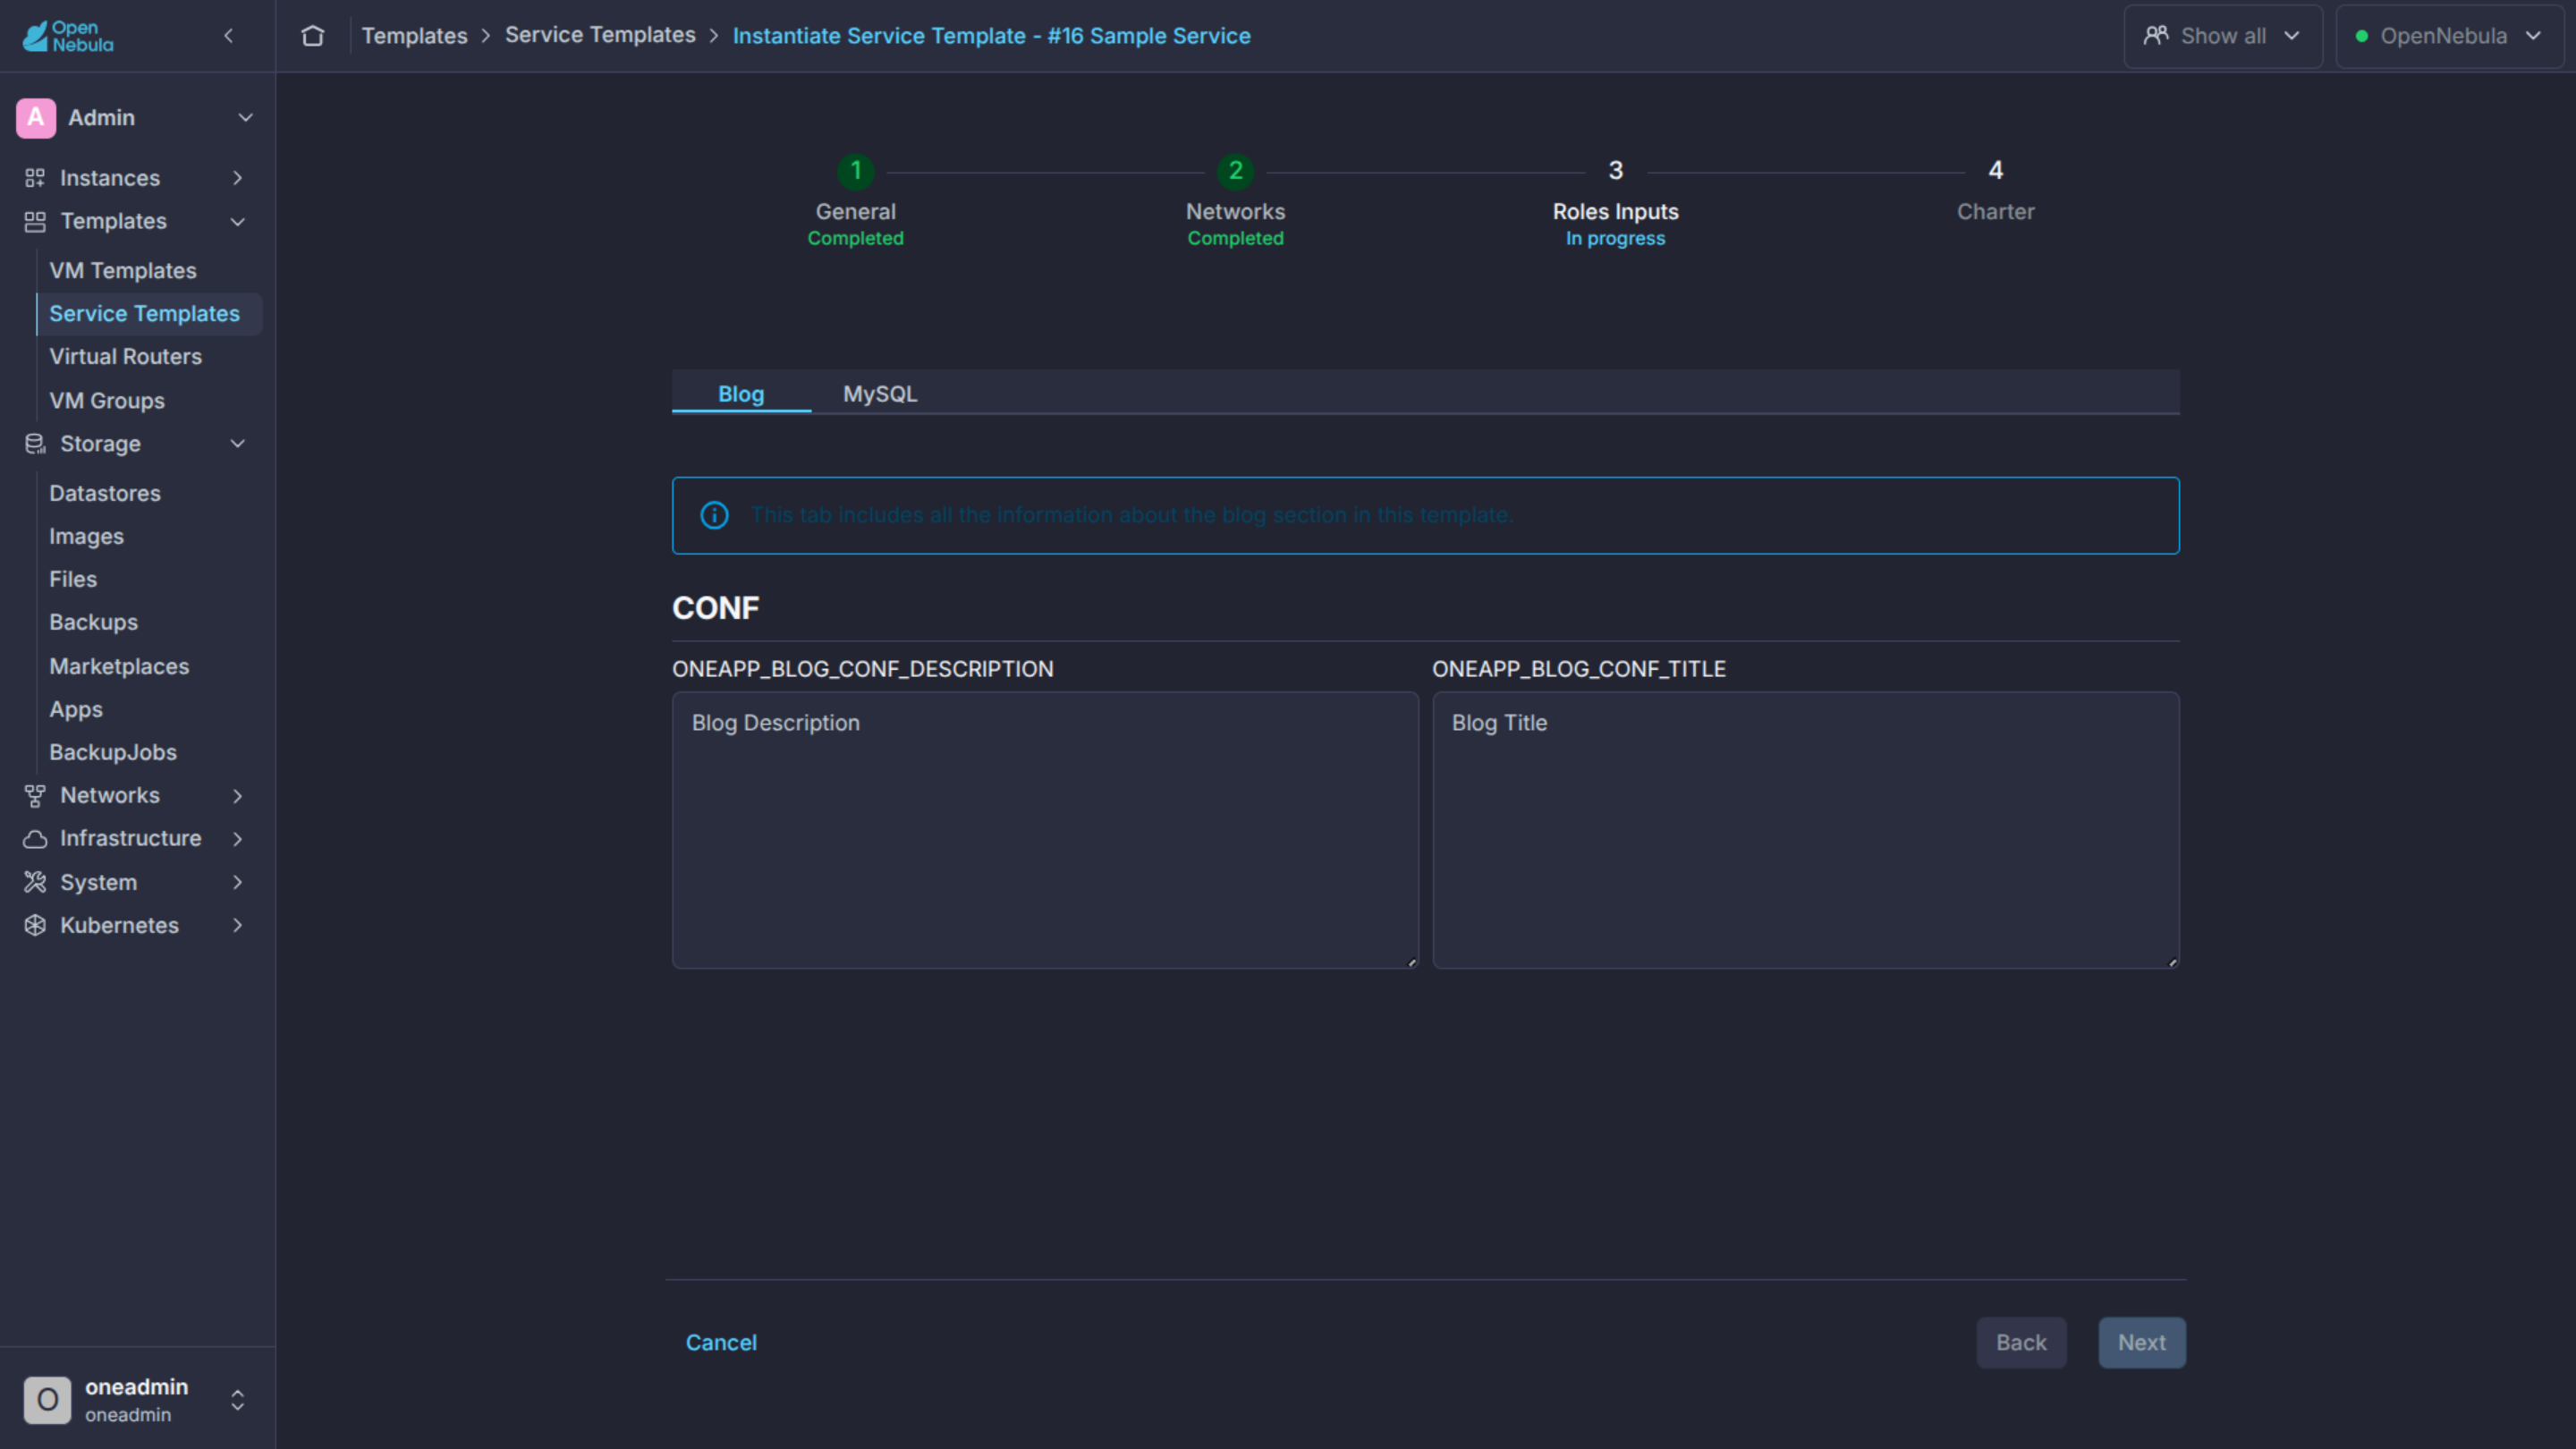This screenshot has height=1449, width=2576.
Task: Switch to the MySQL tab
Action: [880, 394]
